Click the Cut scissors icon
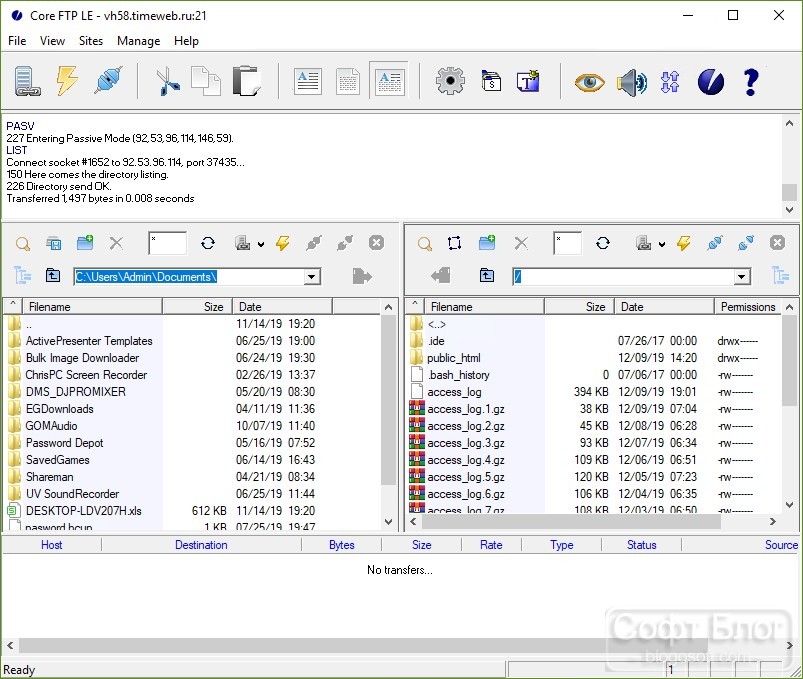Image resolution: width=803 pixels, height=679 pixels. click(167, 81)
